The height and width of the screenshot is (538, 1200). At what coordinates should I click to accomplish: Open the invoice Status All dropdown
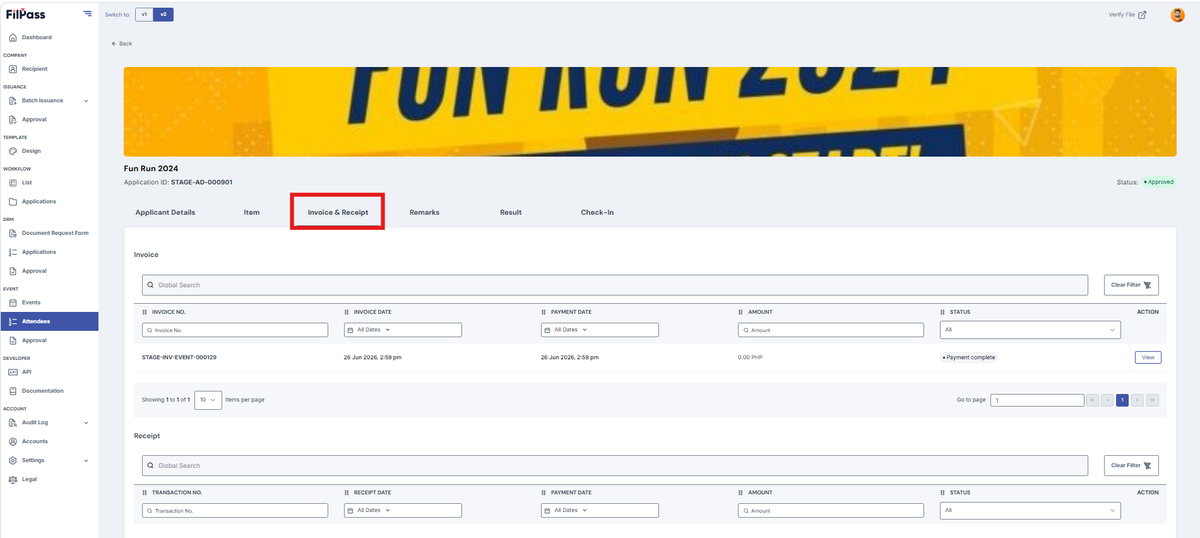point(1030,330)
